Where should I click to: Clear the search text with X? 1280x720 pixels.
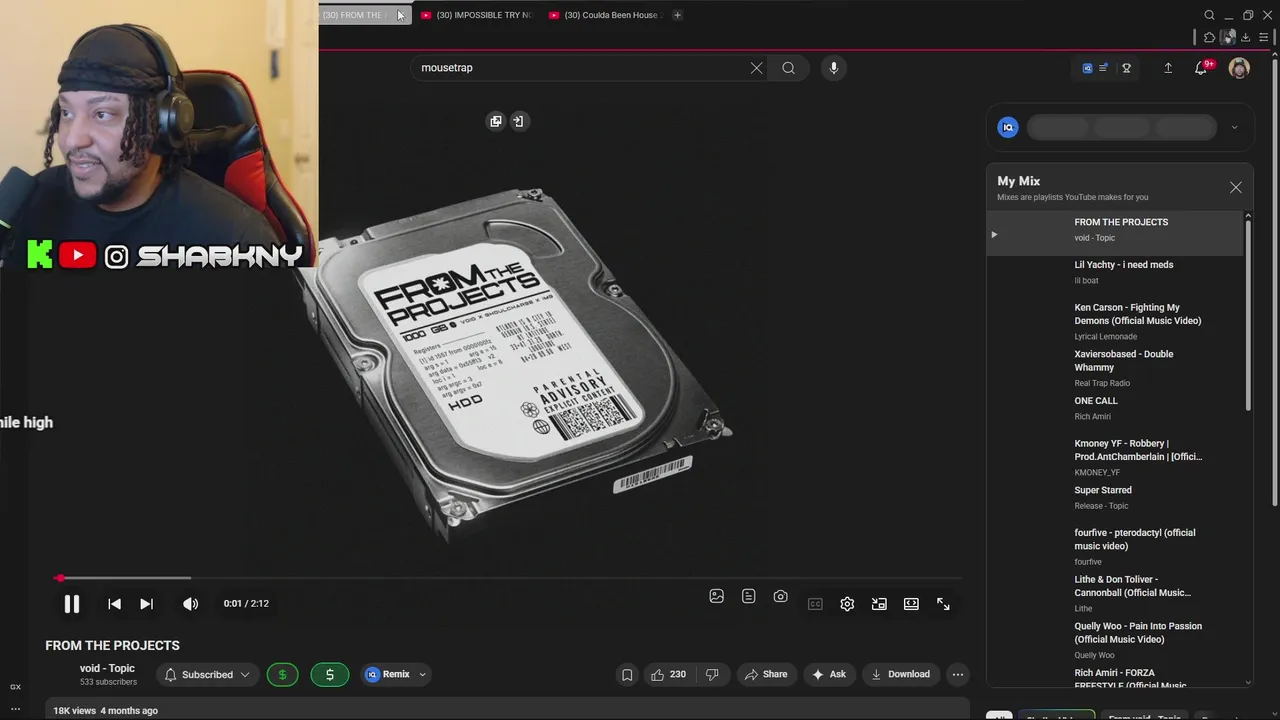tap(756, 68)
